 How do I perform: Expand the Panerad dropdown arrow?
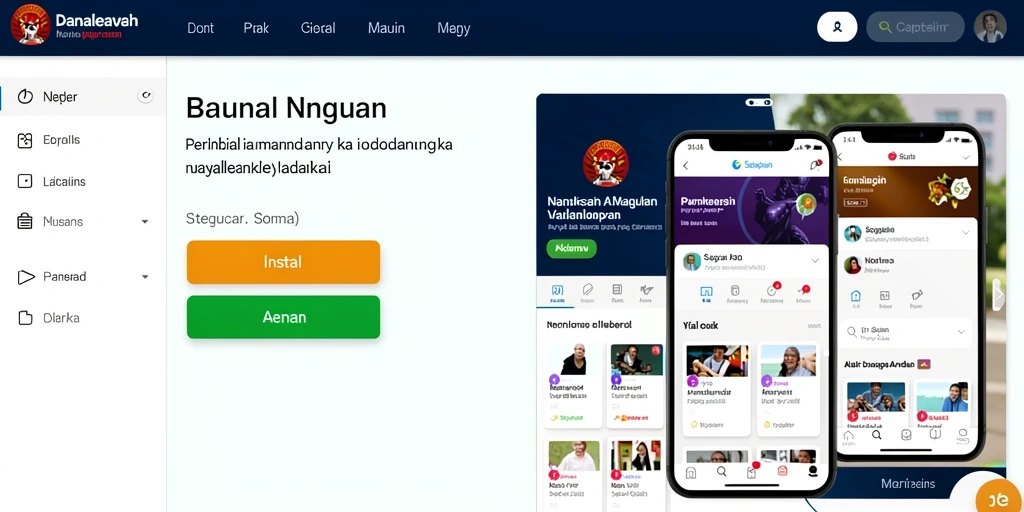(145, 277)
